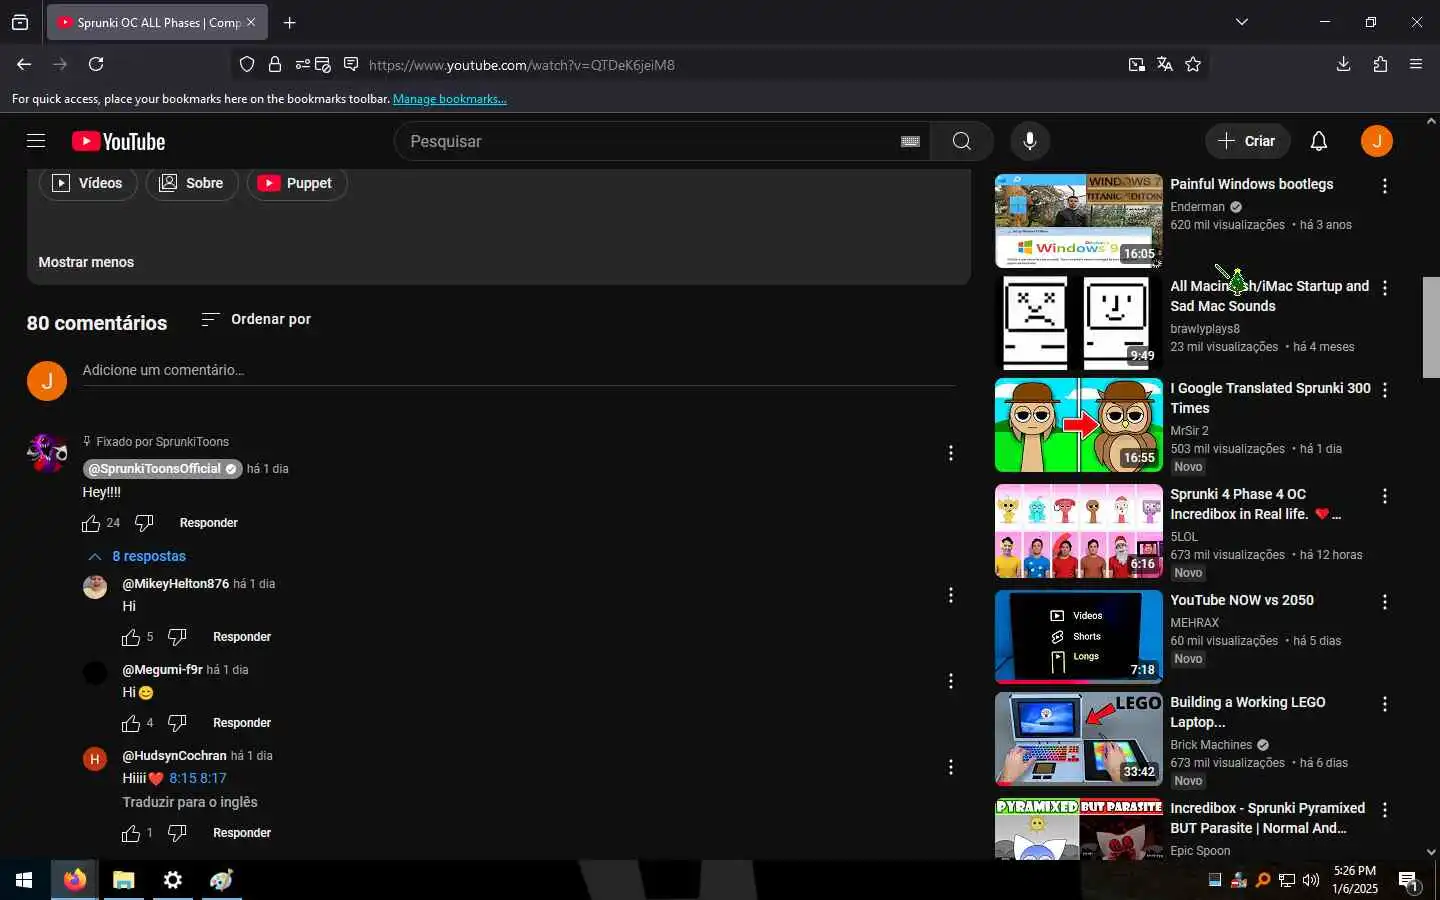Open Settings gear in taskbar
Viewport: 1440px width, 900px height.
click(x=173, y=880)
